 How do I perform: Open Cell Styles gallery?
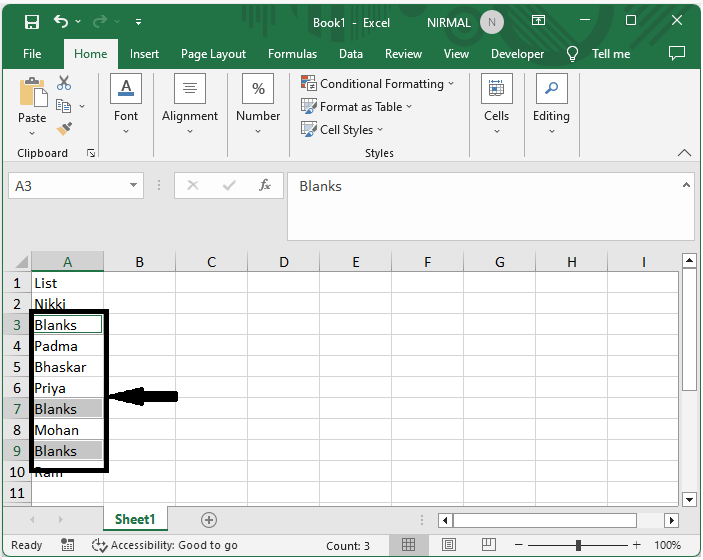click(342, 130)
